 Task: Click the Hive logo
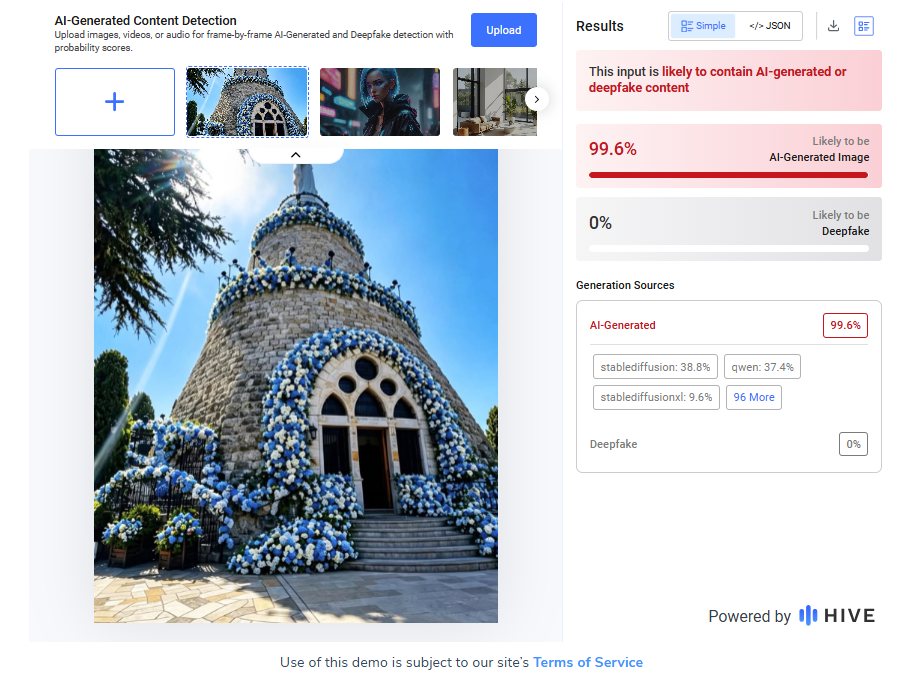tap(837, 616)
